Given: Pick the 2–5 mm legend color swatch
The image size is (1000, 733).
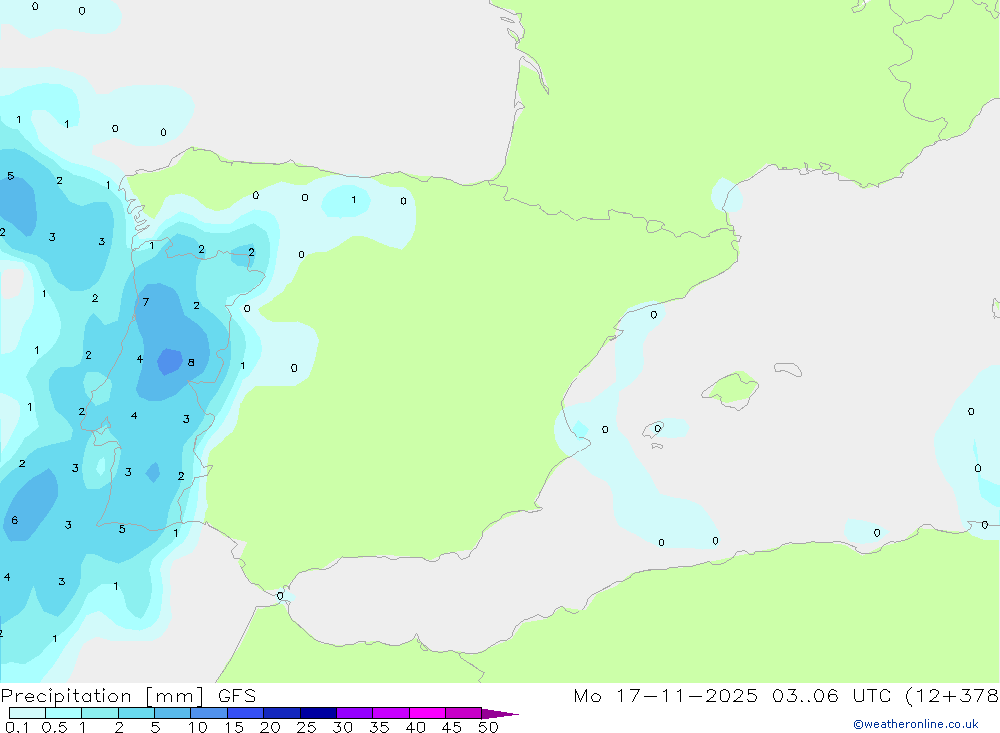Looking at the screenshot, I should click(136, 713).
